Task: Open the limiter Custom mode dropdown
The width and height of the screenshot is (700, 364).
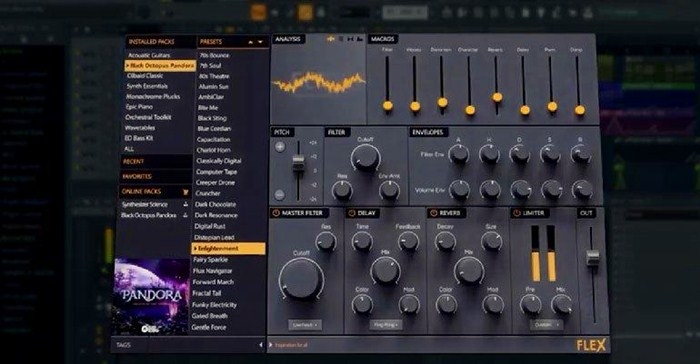Action: [x=546, y=325]
